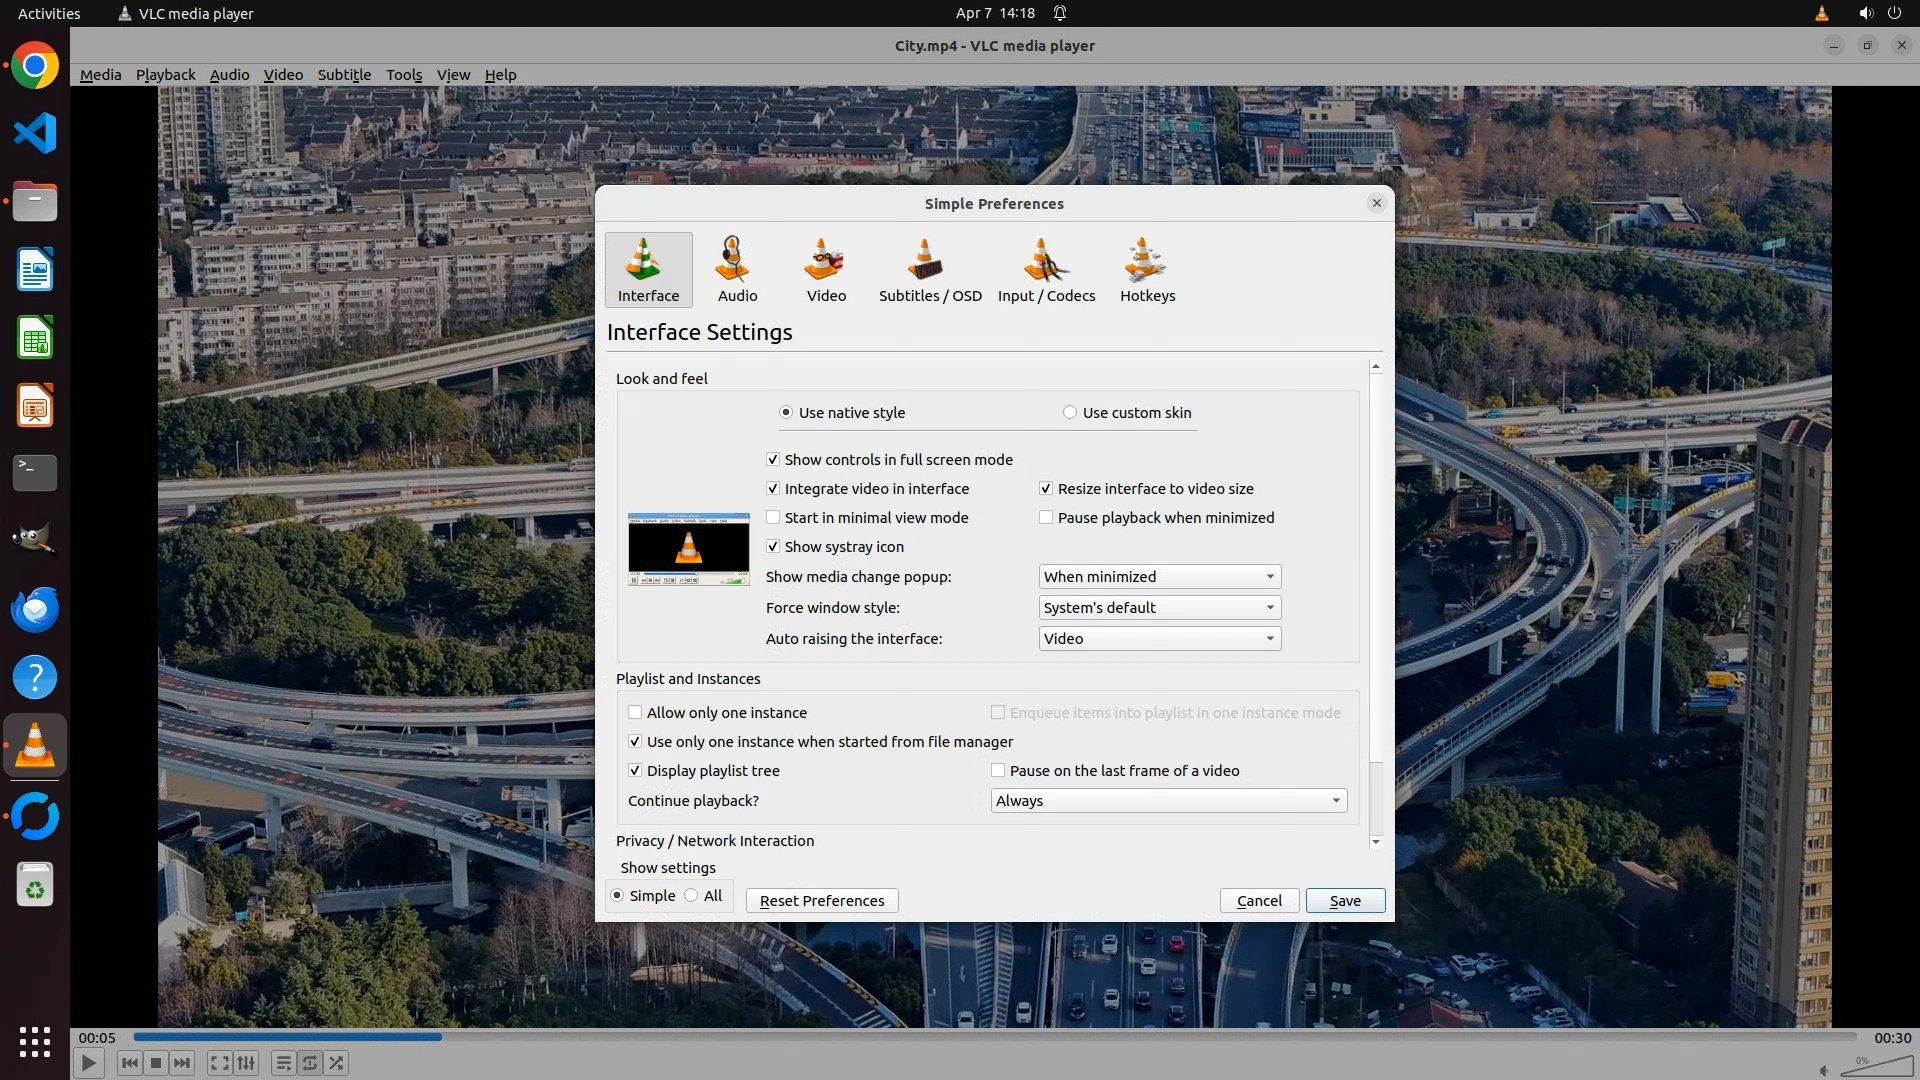Expand the Show media change popup dropdown
Image resolution: width=1920 pixels, height=1080 pixels.
[x=1159, y=577]
